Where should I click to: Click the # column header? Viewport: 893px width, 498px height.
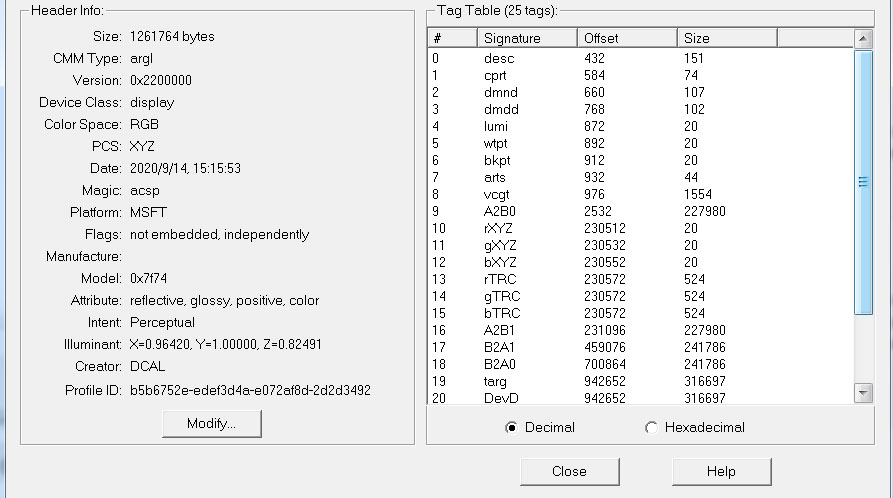pos(451,38)
